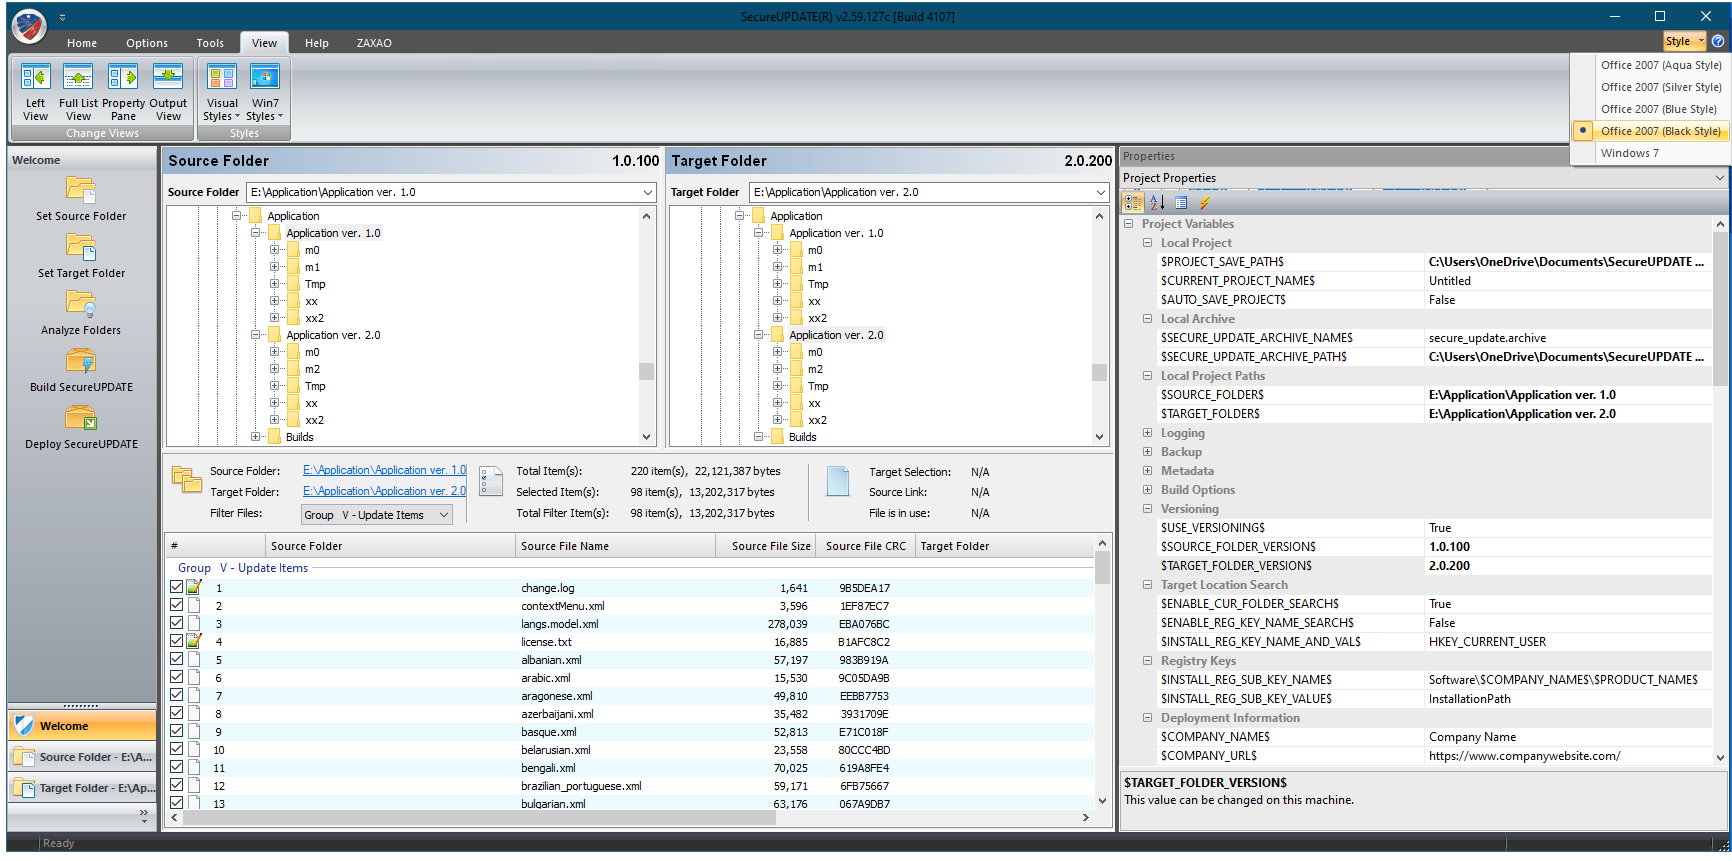The width and height of the screenshot is (1732, 861).
Task: Uncheck the contextMenu.xml row checkbox
Action: [177, 605]
